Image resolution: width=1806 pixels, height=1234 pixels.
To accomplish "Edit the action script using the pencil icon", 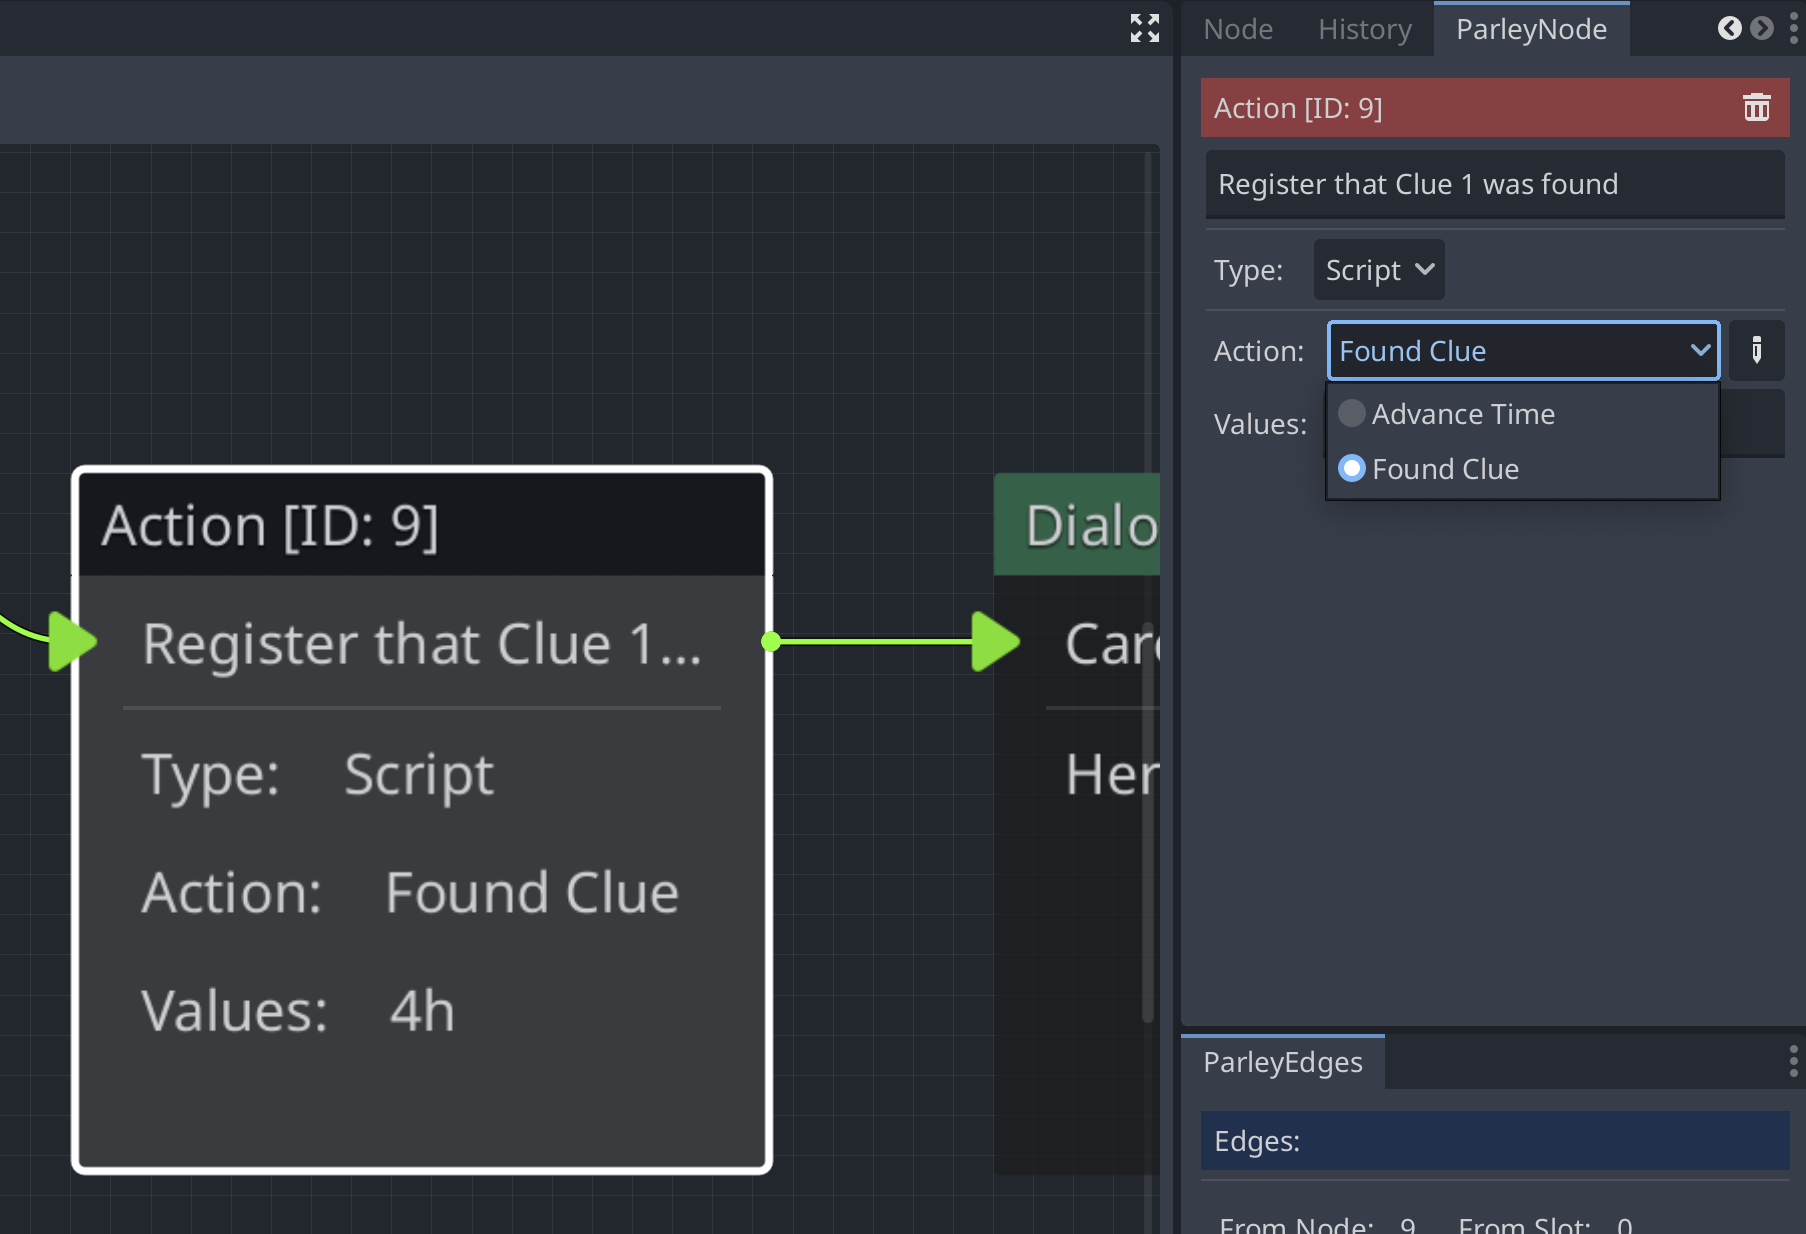I will pos(1757,350).
